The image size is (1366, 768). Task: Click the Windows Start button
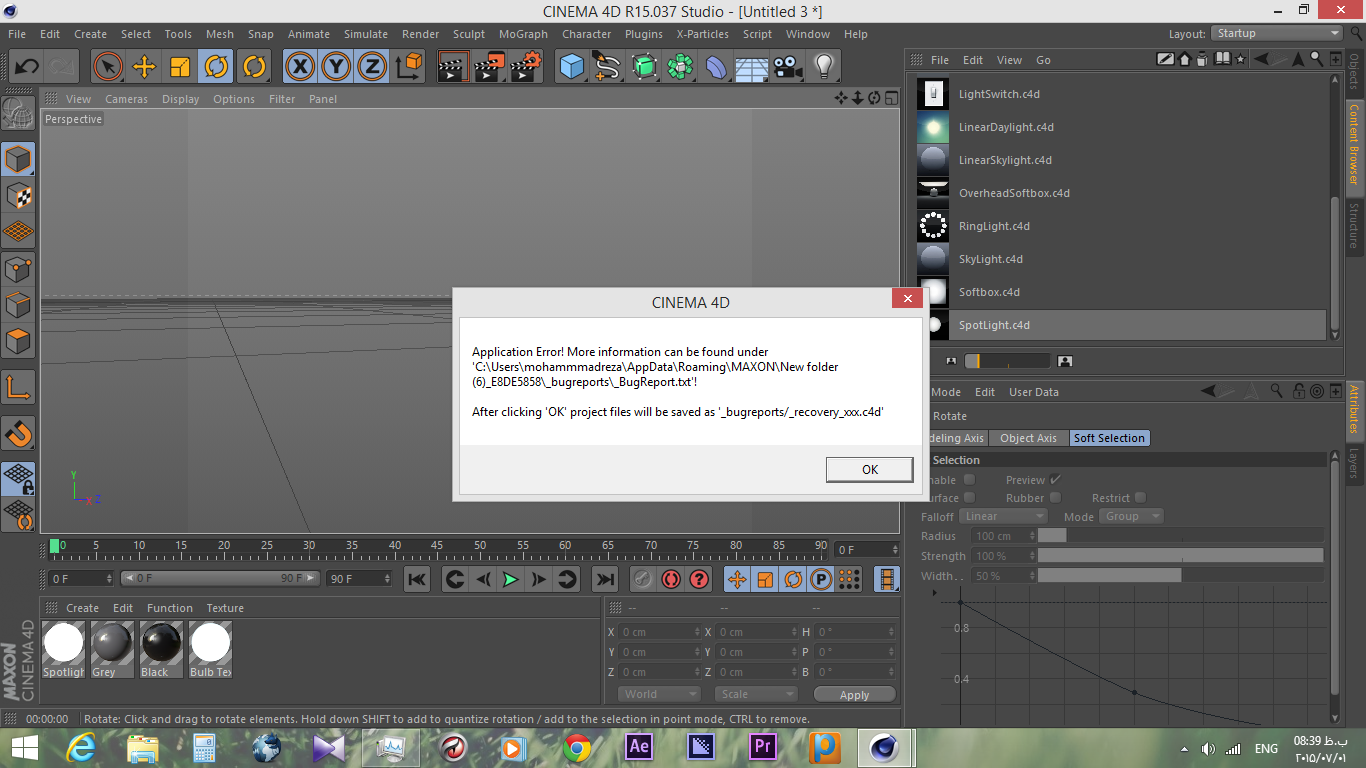pyautogui.click(x=24, y=747)
